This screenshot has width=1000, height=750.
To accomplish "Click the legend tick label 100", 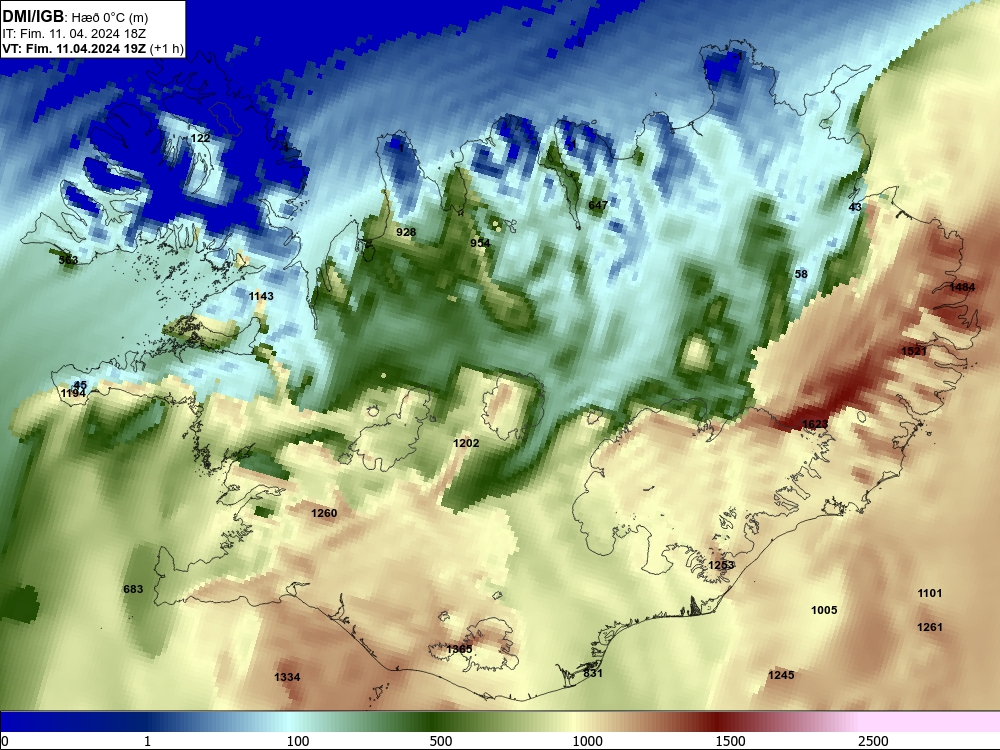I will tap(298, 741).
